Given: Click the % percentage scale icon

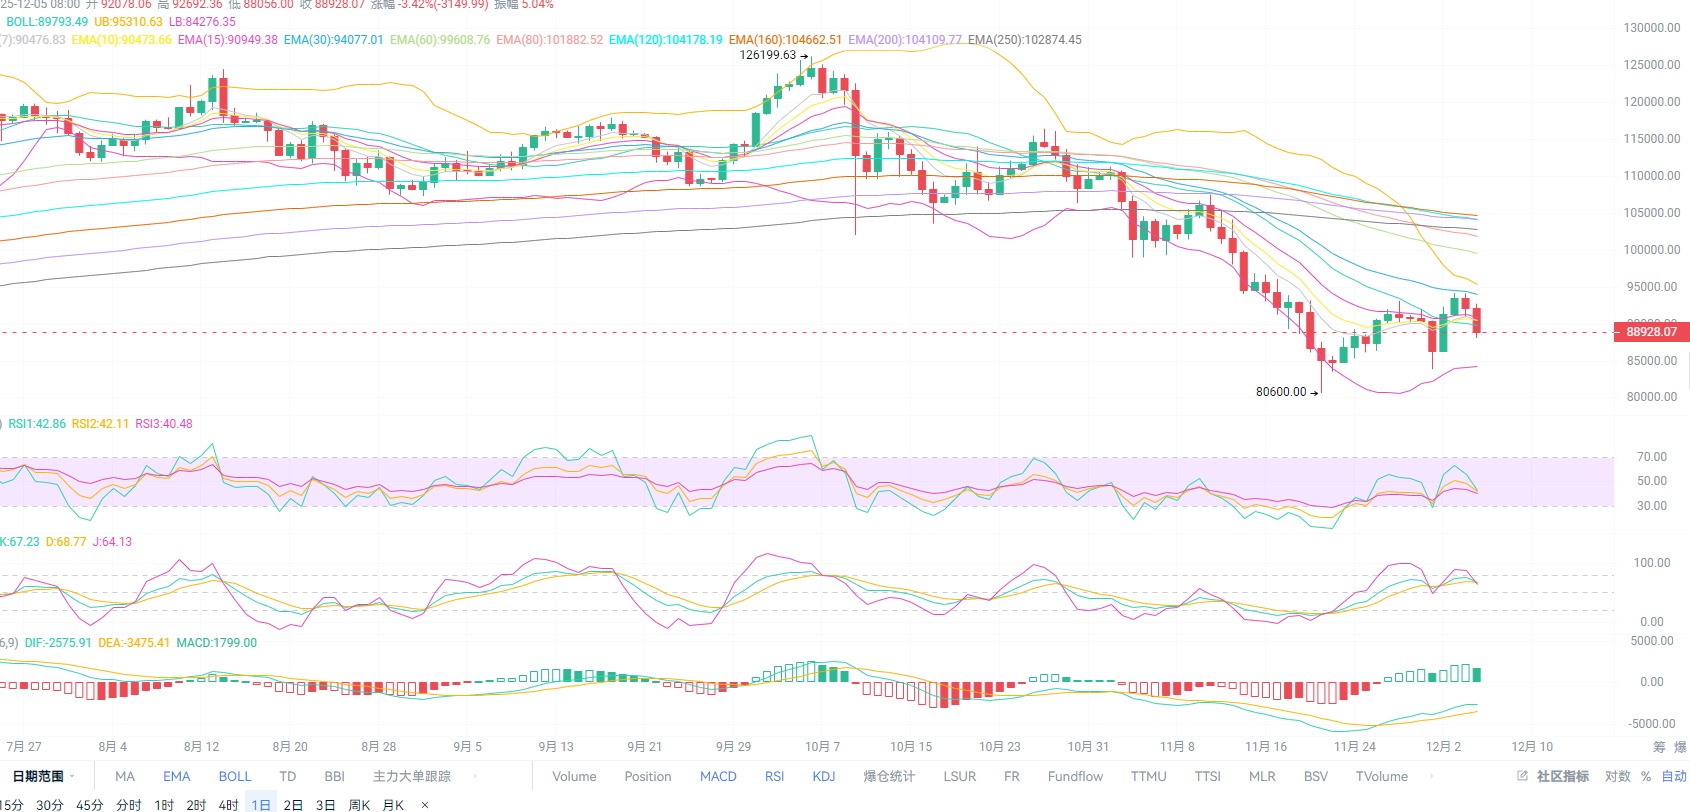Looking at the screenshot, I should [1646, 776].
